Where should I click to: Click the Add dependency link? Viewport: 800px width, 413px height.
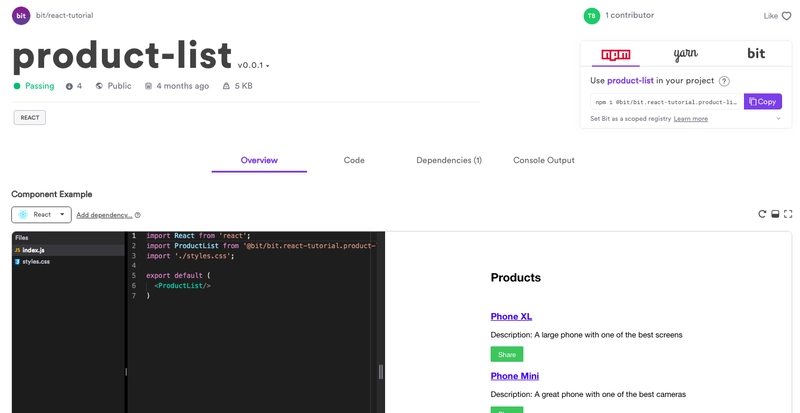click(104, 215)
